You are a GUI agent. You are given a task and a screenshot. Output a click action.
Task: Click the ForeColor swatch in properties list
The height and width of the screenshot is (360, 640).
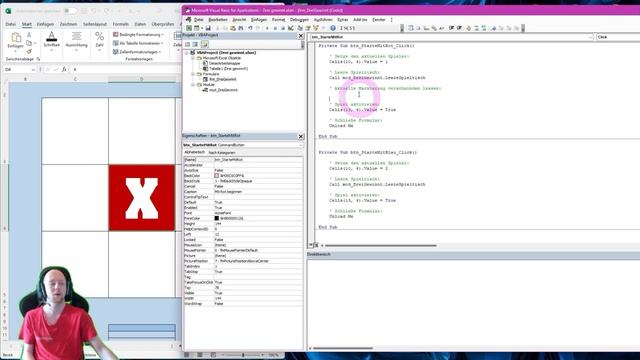(217, 218)
